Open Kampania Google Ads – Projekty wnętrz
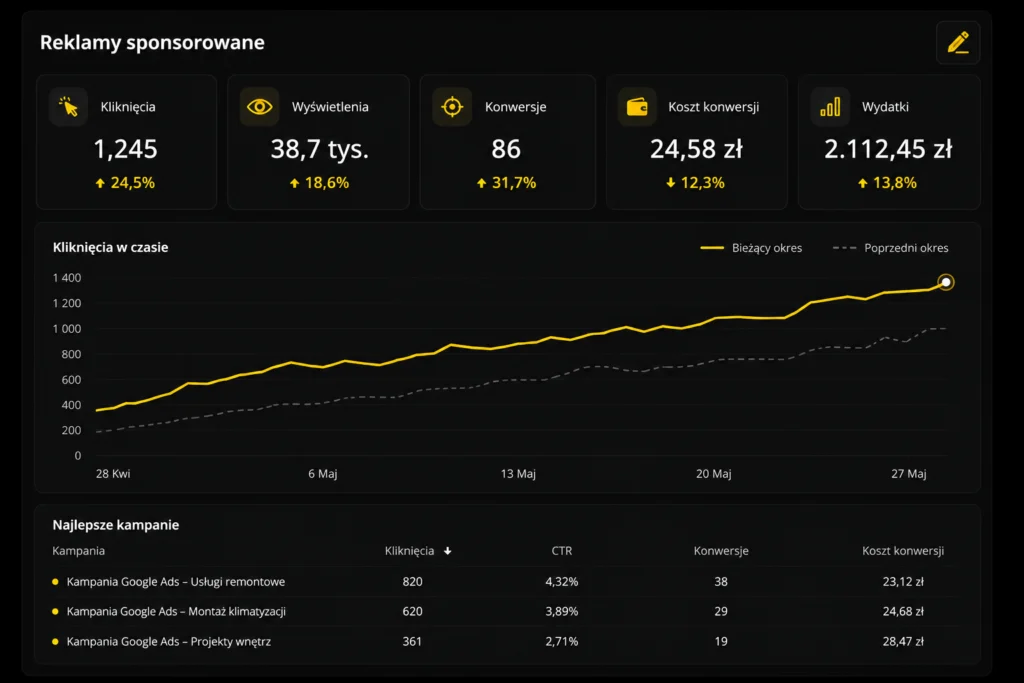This screenshot has width=1024, height=683. pyautogui.click(x=168, y=642)
